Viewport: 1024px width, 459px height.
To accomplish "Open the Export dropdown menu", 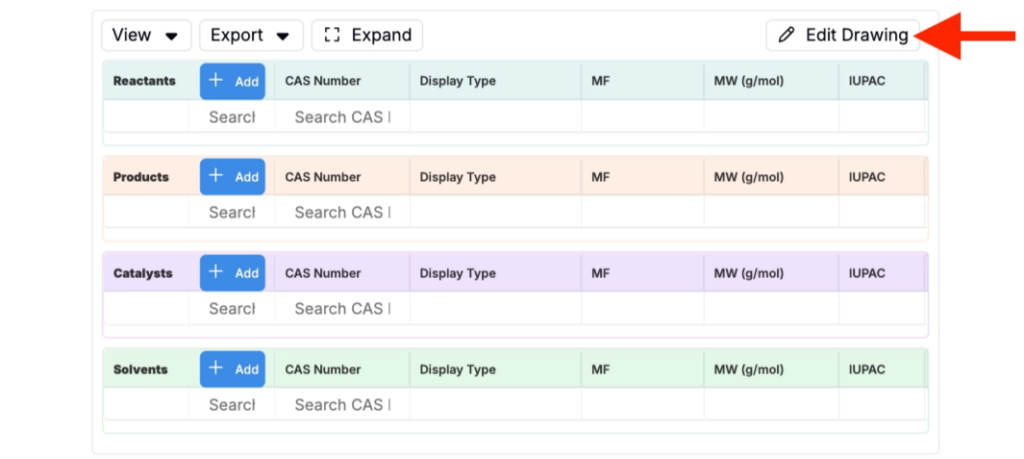I will (x=251, y=35).
